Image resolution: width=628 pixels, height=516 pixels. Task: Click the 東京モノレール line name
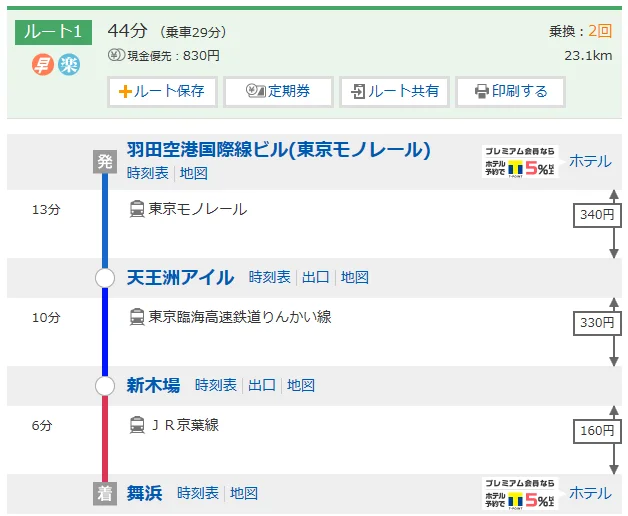coord(198,209)
